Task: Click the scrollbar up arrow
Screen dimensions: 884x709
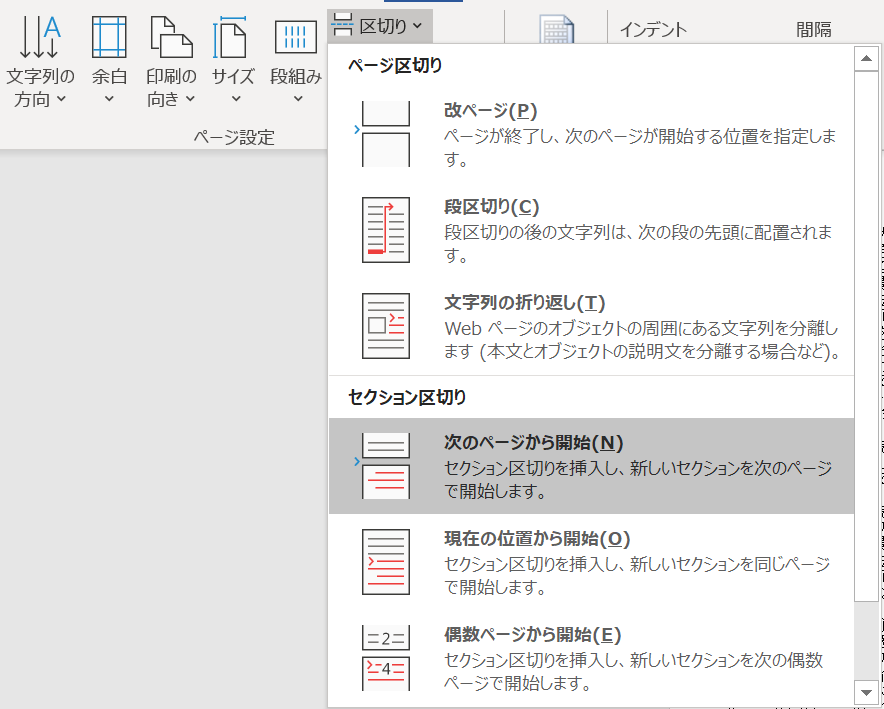Action: pos(866,58)
